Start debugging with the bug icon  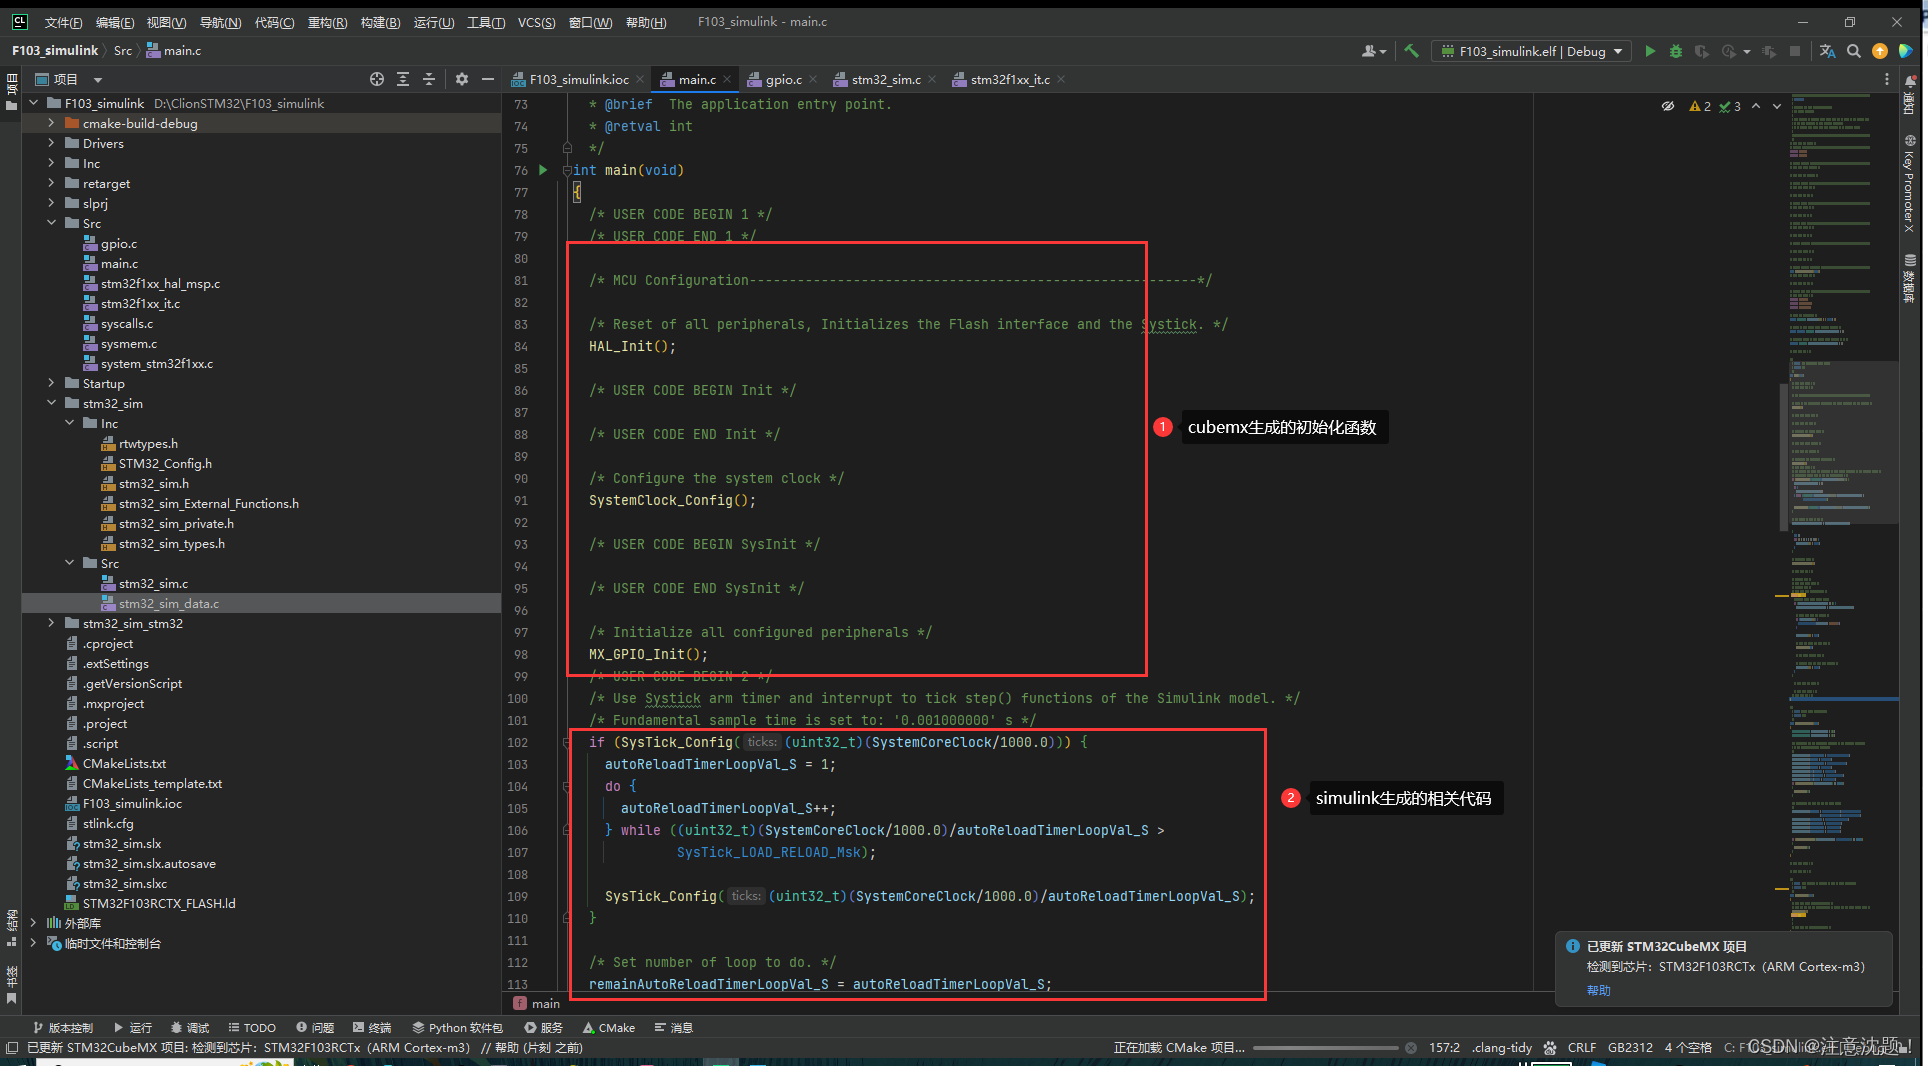[1676, 51]
